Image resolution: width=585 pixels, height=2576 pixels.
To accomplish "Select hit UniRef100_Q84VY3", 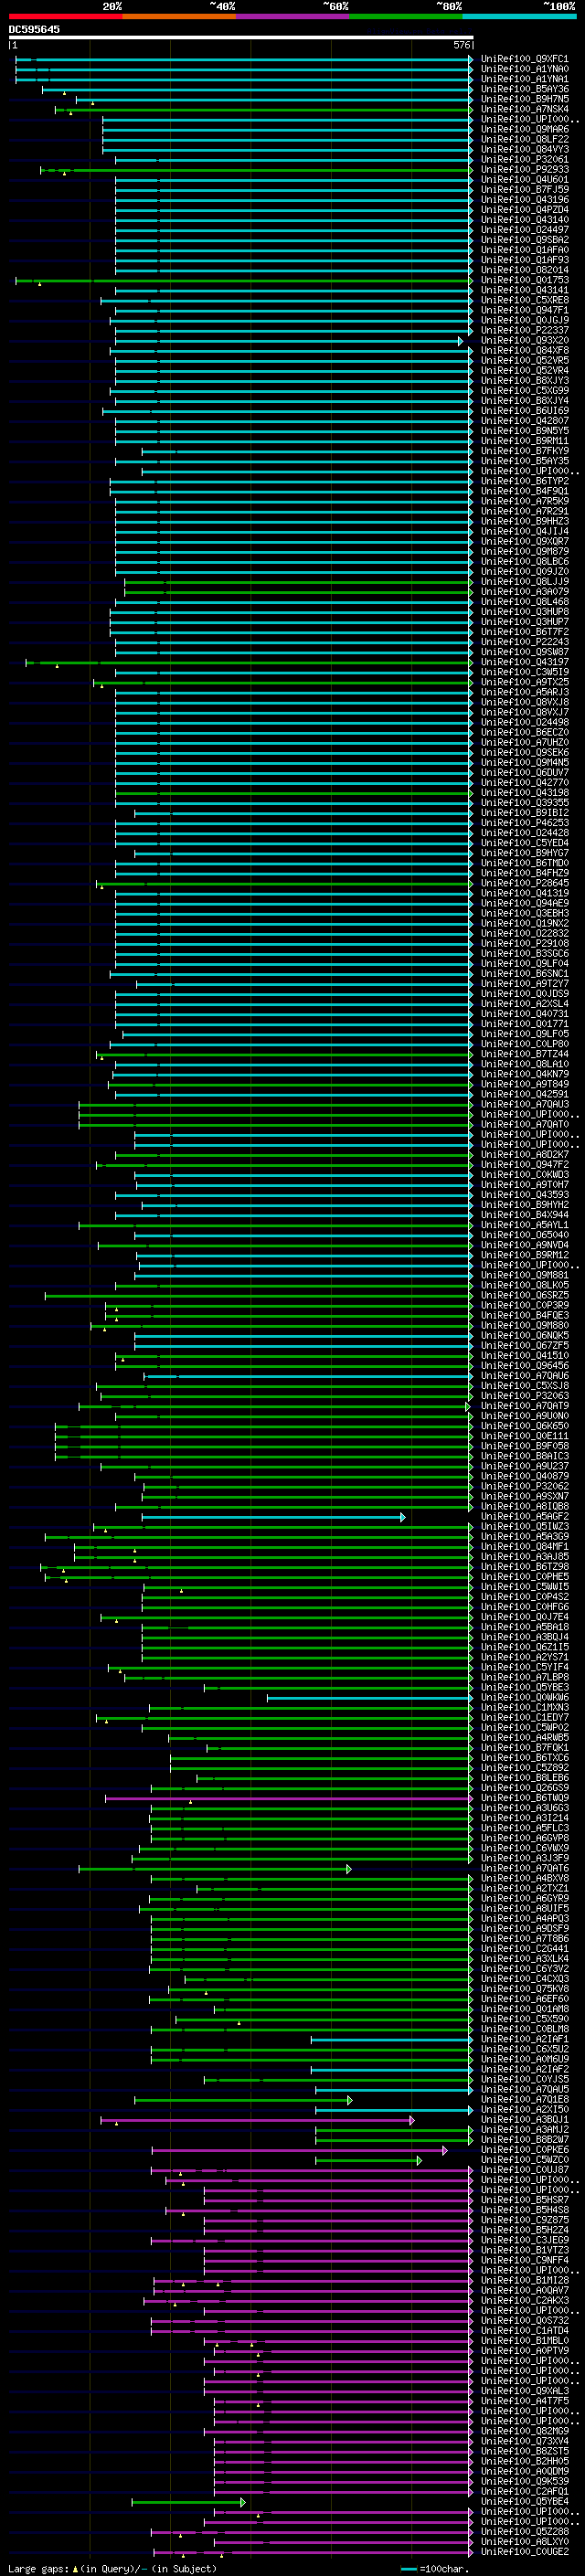I will click(x=525, y=149).
